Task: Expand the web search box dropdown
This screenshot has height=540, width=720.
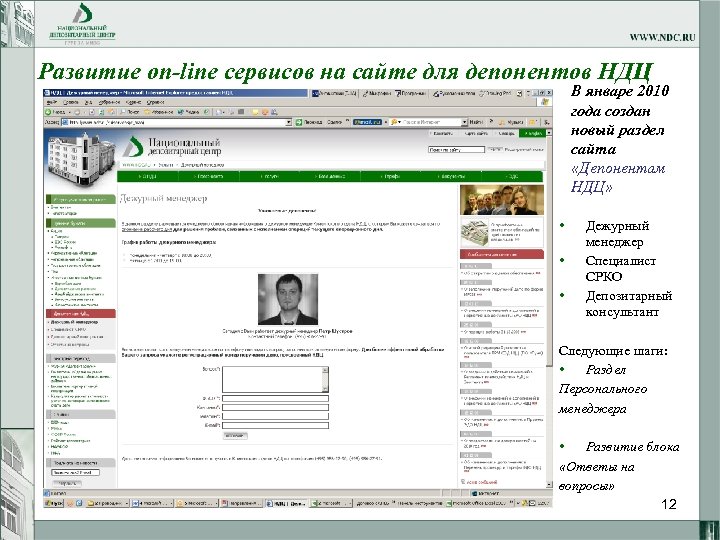Action: coord(464,122)
